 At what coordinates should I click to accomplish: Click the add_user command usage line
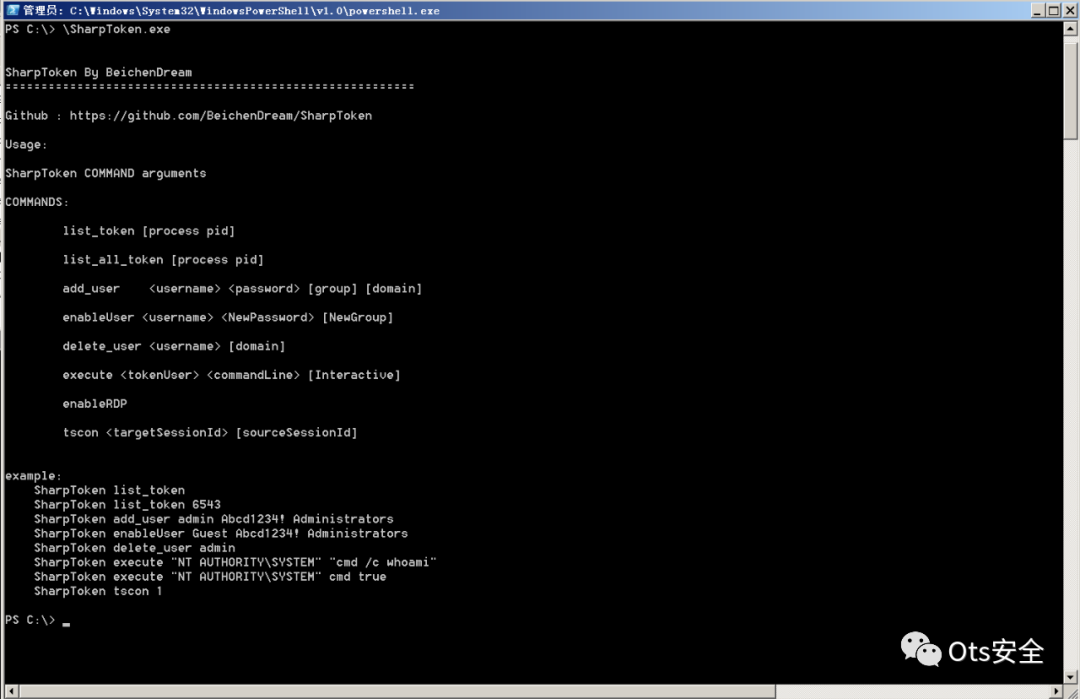pos(242,289)
